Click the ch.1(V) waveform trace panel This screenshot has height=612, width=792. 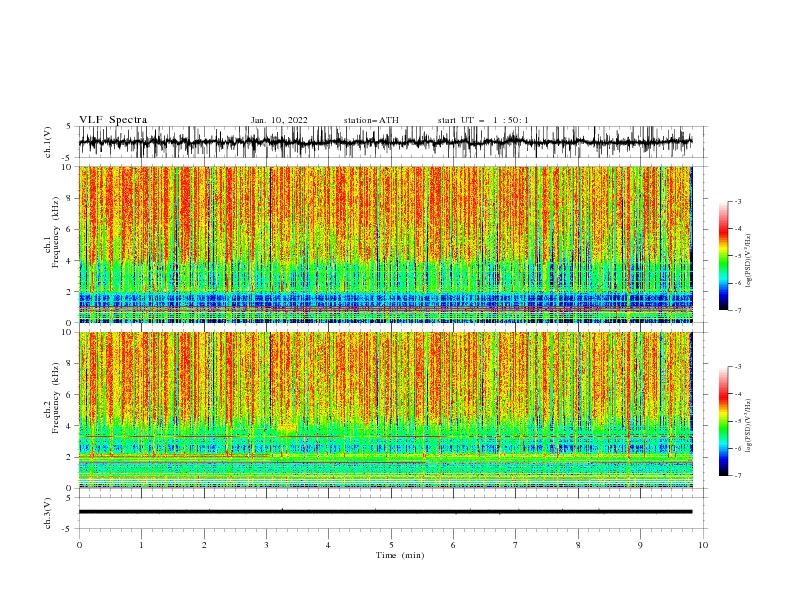[x=393, y=142]
